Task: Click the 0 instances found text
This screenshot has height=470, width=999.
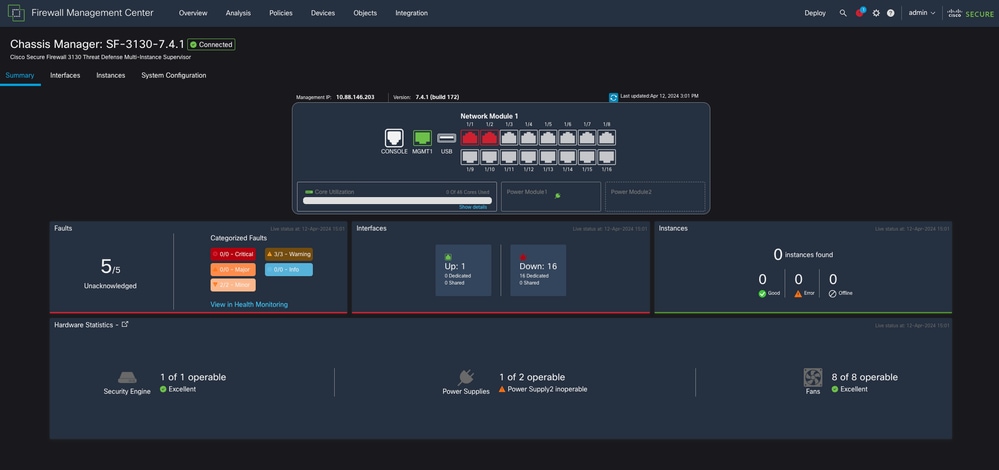Action: coord(803,255)
